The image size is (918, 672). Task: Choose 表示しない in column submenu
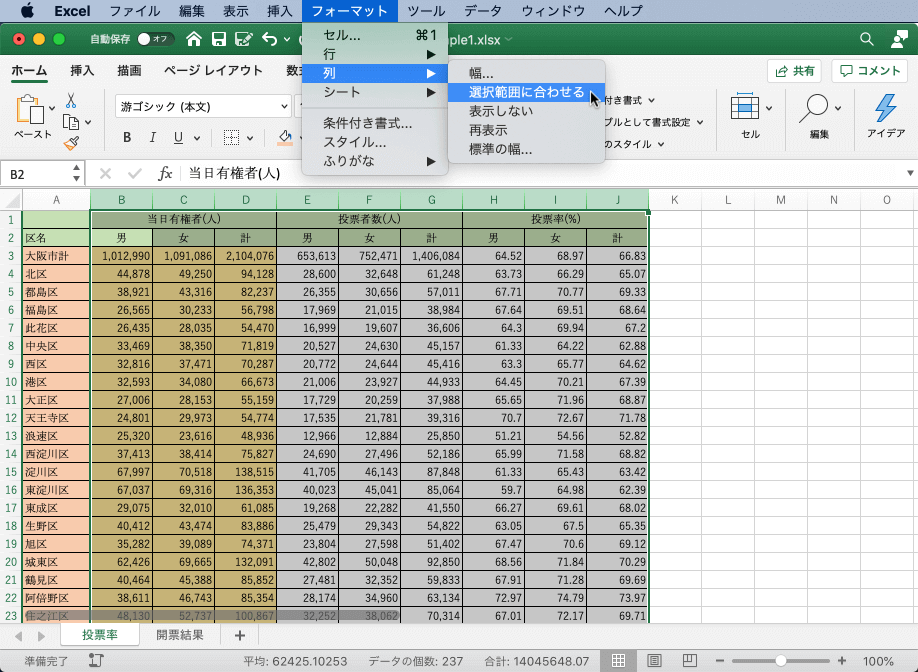point(526,111)
